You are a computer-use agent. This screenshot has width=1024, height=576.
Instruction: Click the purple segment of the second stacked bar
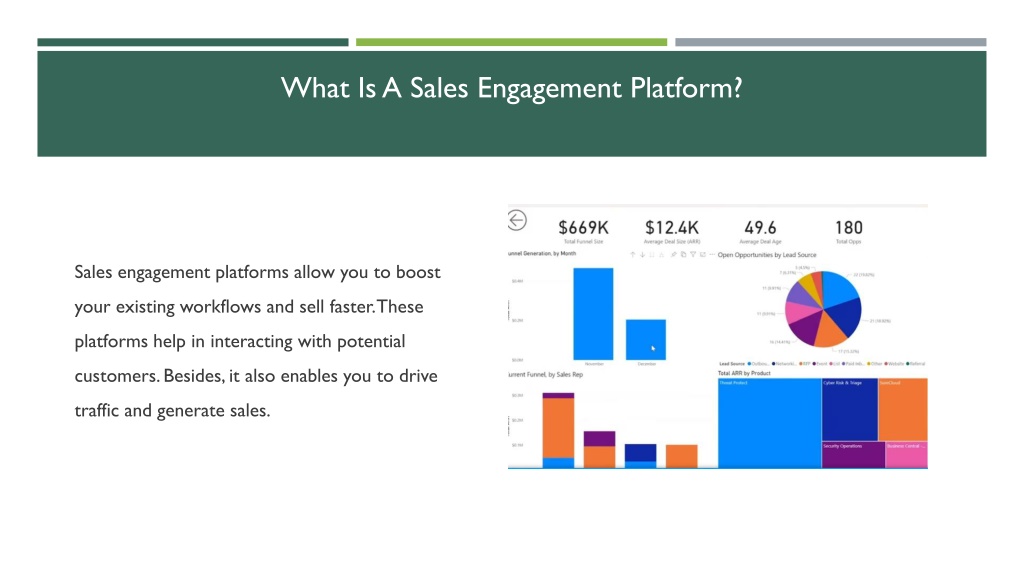pos(599,438)
